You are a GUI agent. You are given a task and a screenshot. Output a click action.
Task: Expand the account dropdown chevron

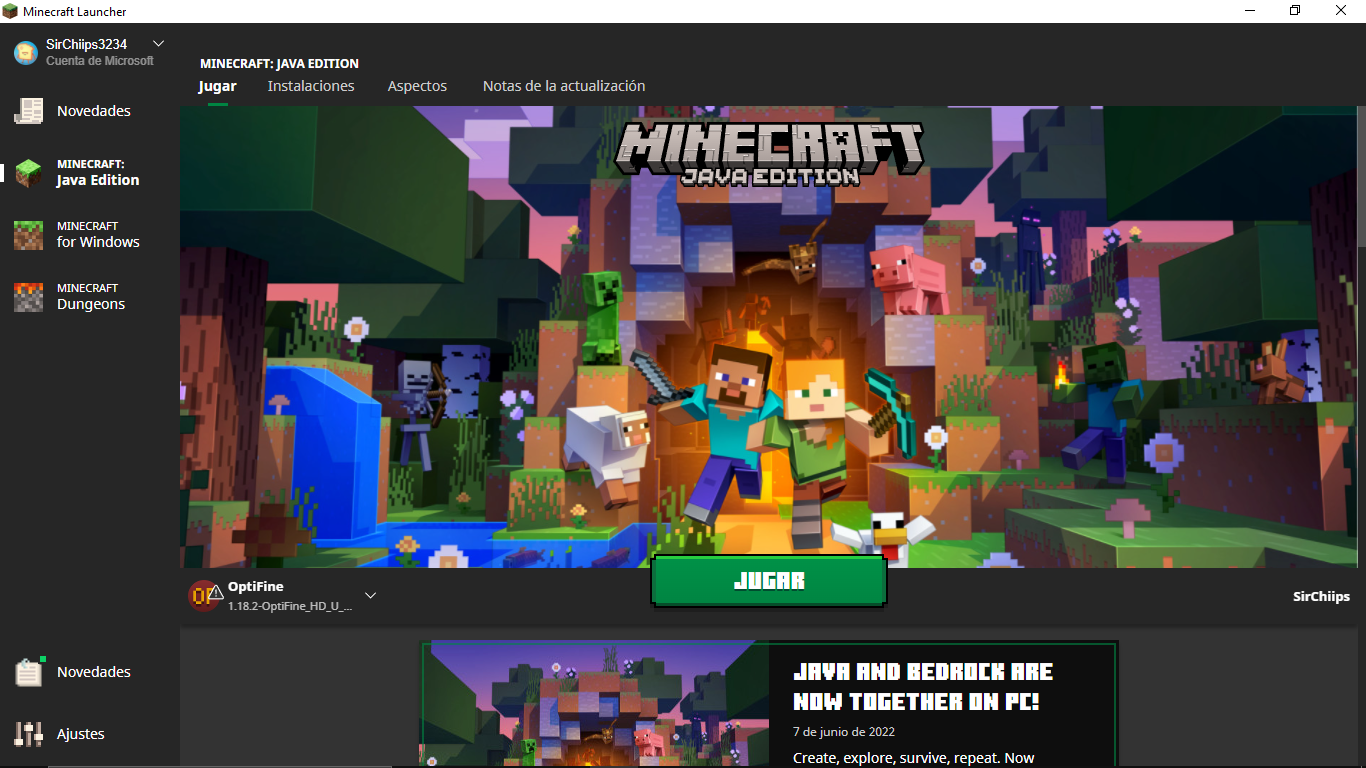pos(158,44)
